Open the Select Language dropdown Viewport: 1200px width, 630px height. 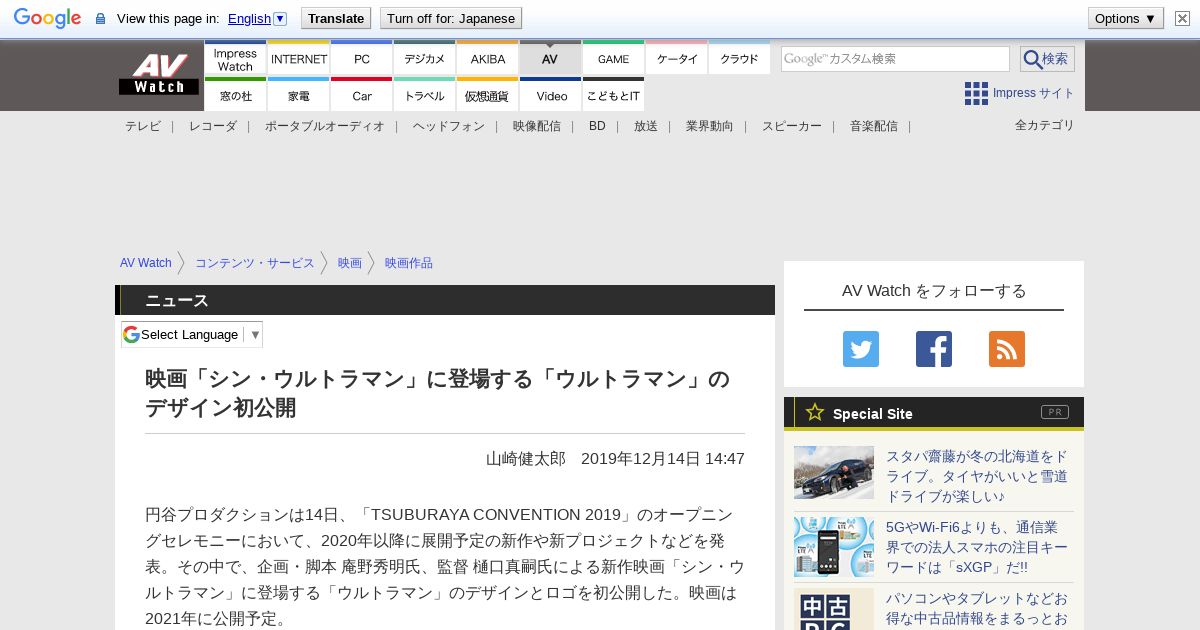point(192,334)
